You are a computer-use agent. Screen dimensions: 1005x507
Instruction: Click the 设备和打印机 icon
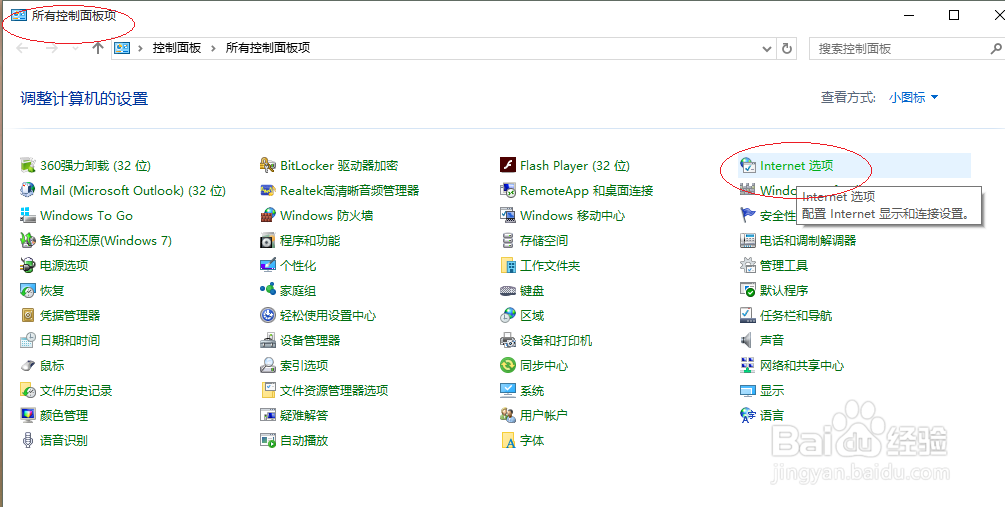(508, 340)
